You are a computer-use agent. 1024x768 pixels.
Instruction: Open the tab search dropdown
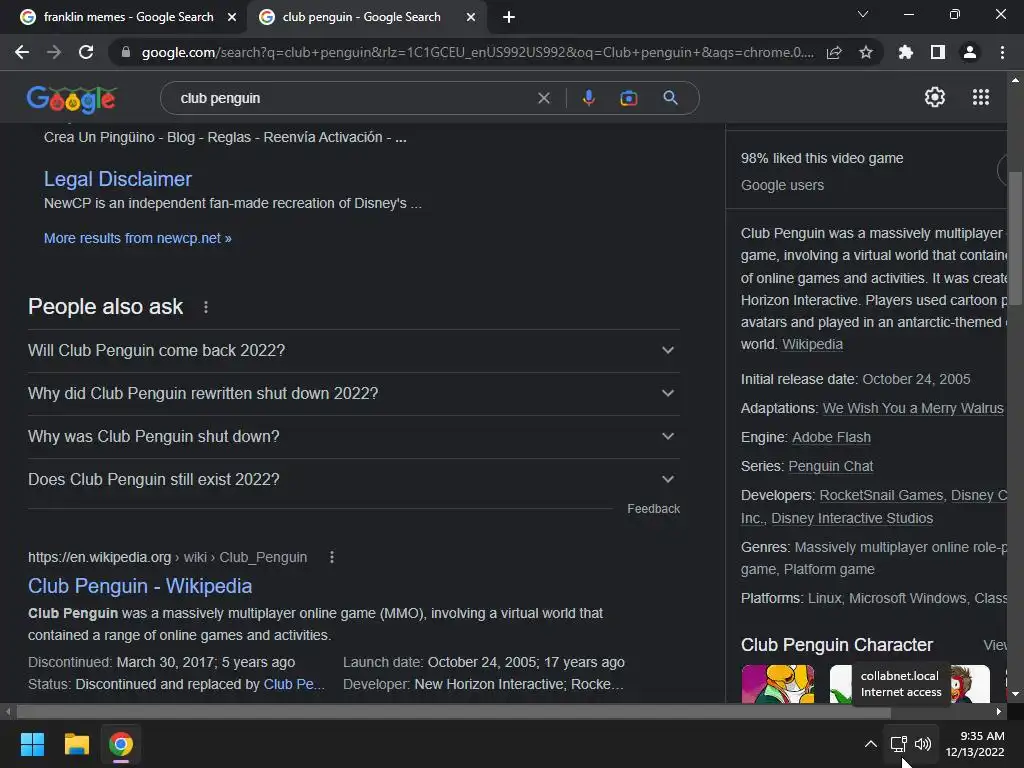(x=863, y=14)
